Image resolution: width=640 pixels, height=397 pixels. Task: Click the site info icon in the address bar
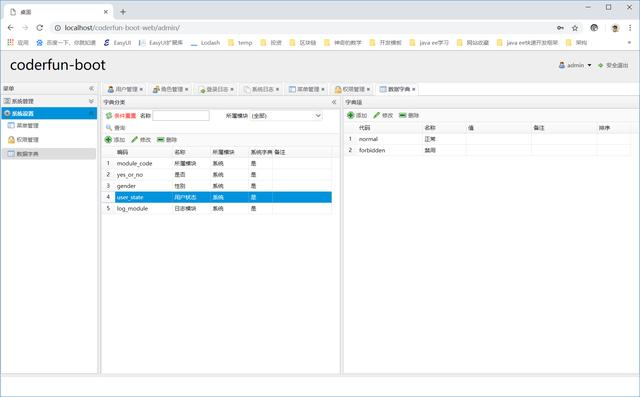click(58, 28)
